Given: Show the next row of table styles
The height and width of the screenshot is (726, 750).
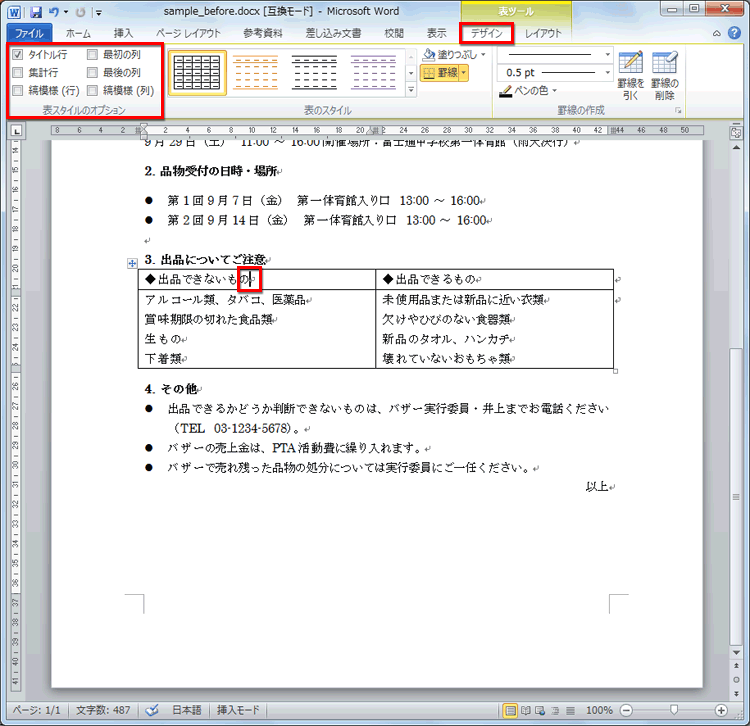Looking at the screenshot, I should [x=411, y=73].
